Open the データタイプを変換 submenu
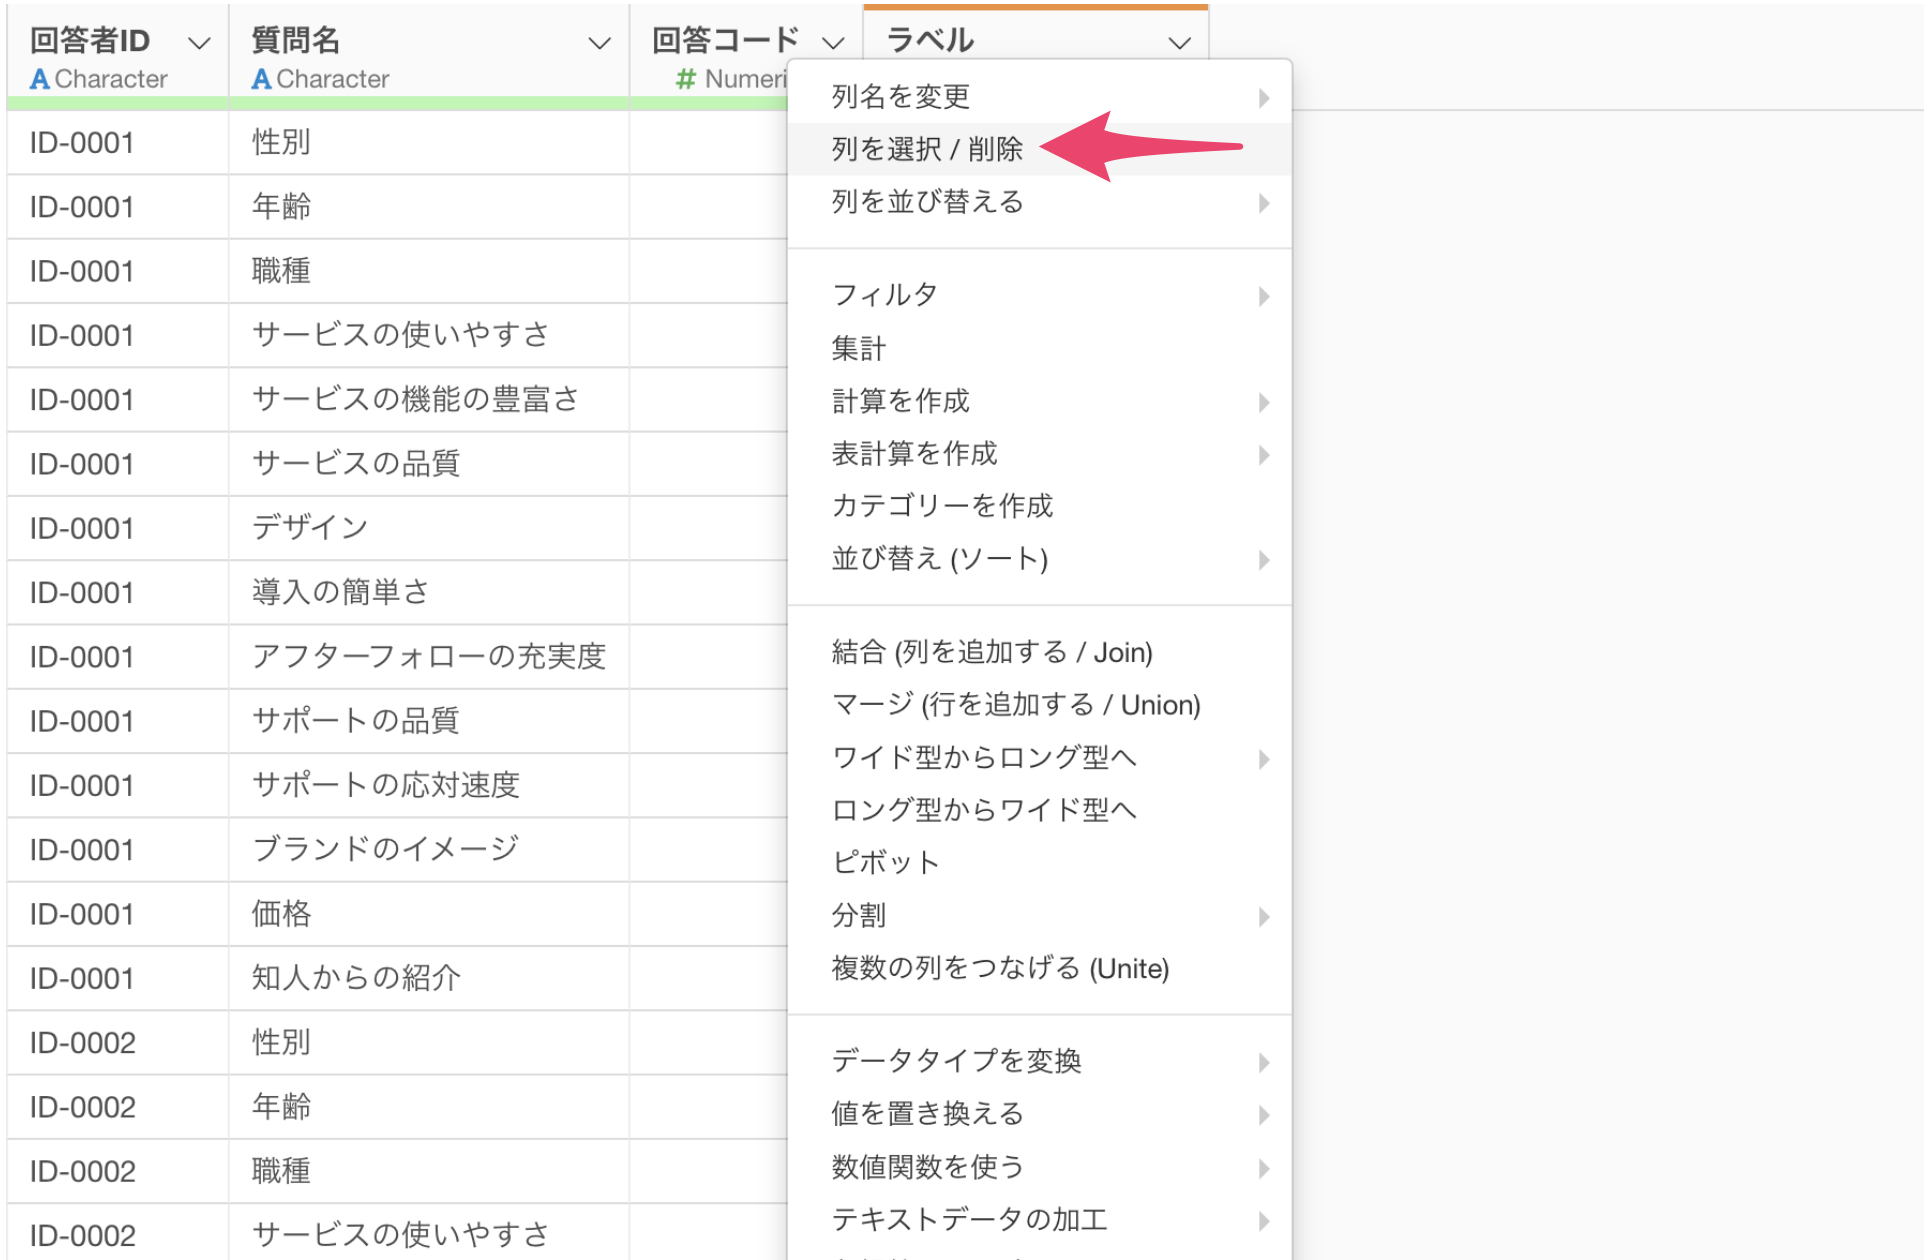The width and height of the screenshot is (1924, 1260). tap(957, 1060)
